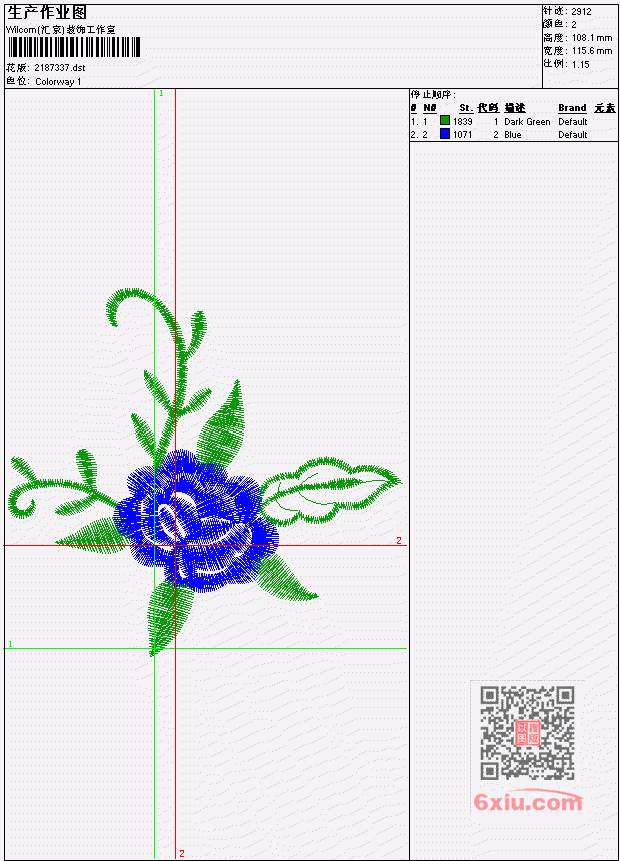This screenshot has width=620, height=861.
Task: Click the blue rose in the embroidery design
Action: click(x=196, y=520)
